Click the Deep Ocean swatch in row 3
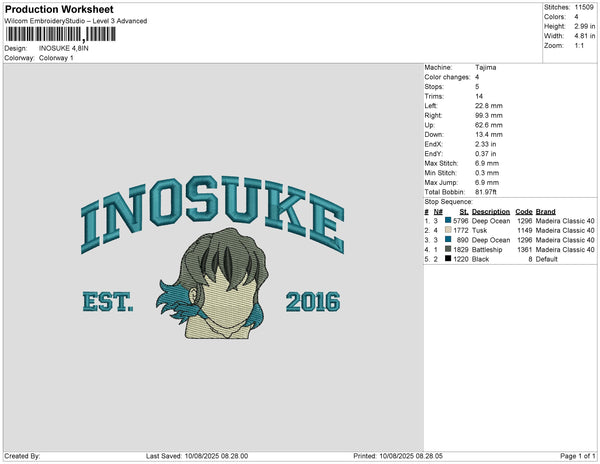Image resolution: width=600 pixels, height=464 pixels. pos(448,239)
